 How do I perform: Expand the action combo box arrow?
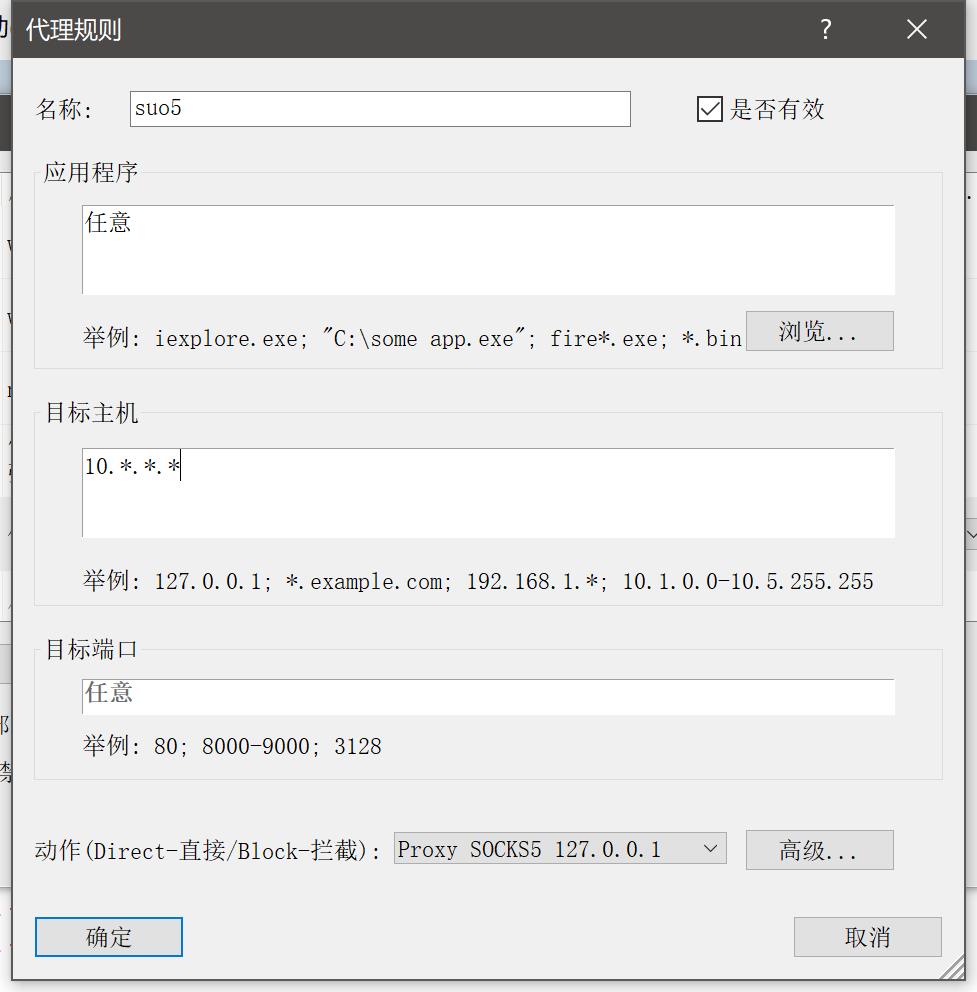pyautogui.click(x=710, y=849)
